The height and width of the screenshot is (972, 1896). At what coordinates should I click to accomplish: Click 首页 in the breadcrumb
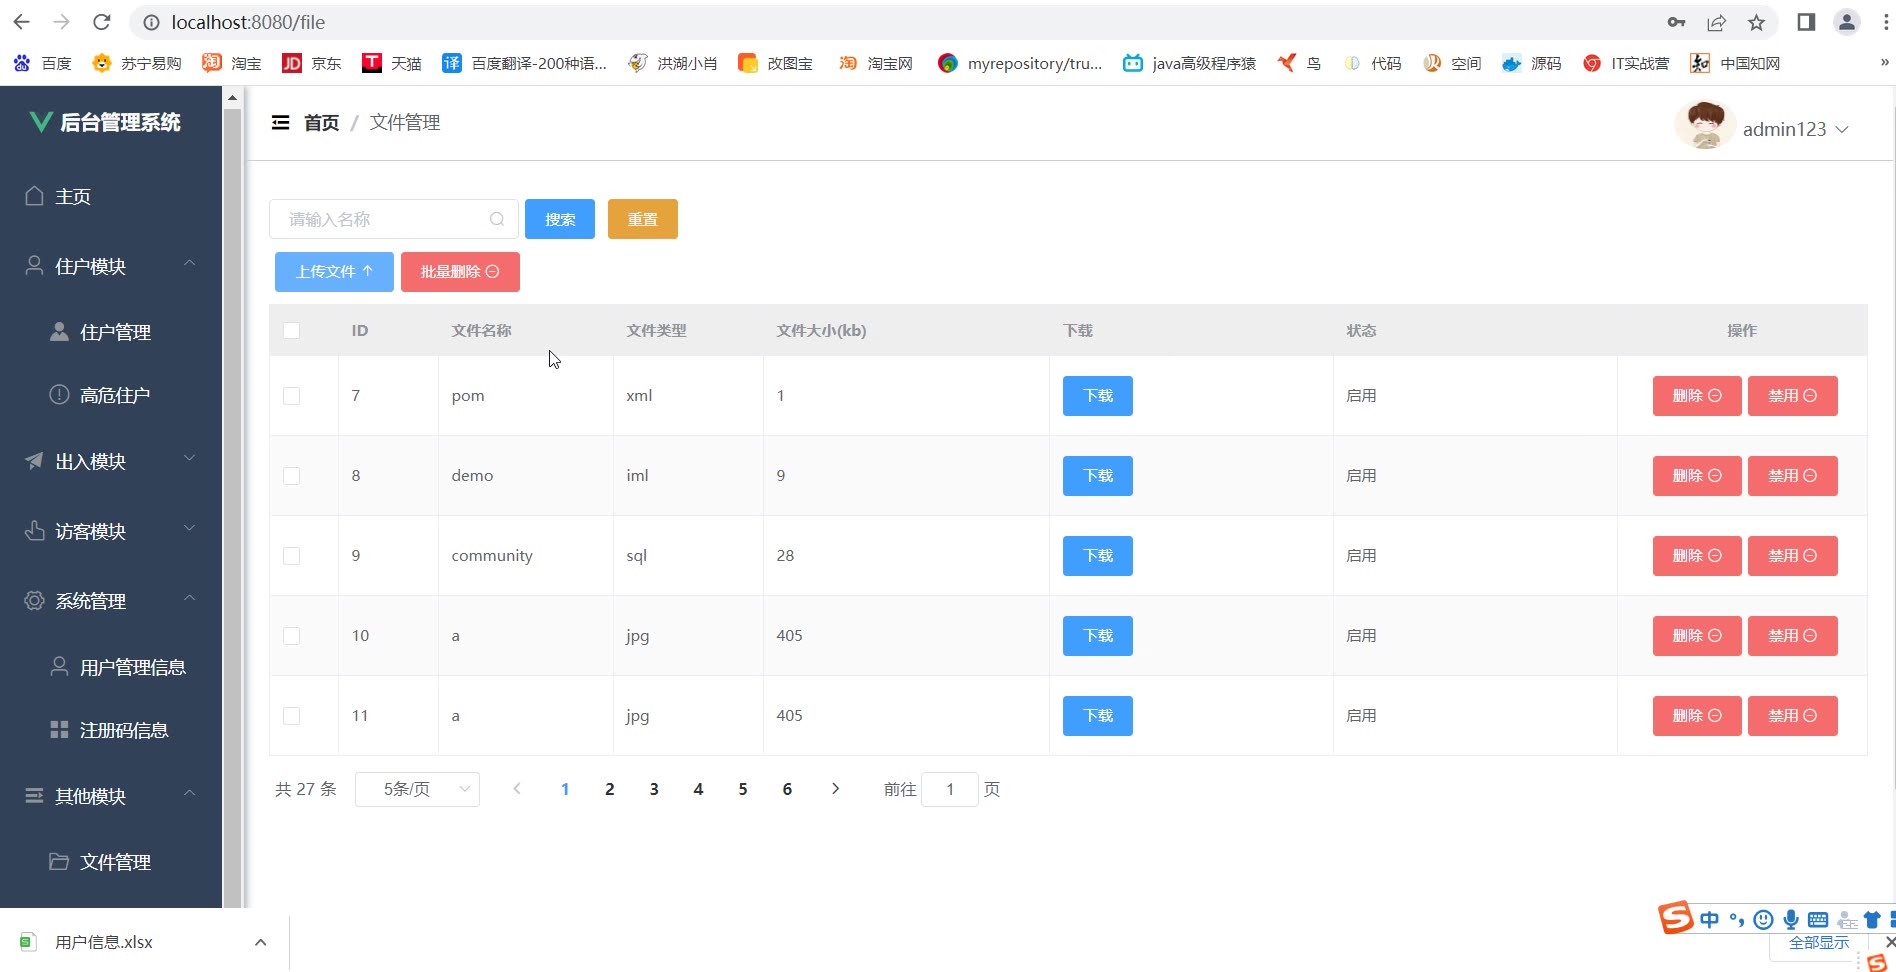[x=322, y=122]
